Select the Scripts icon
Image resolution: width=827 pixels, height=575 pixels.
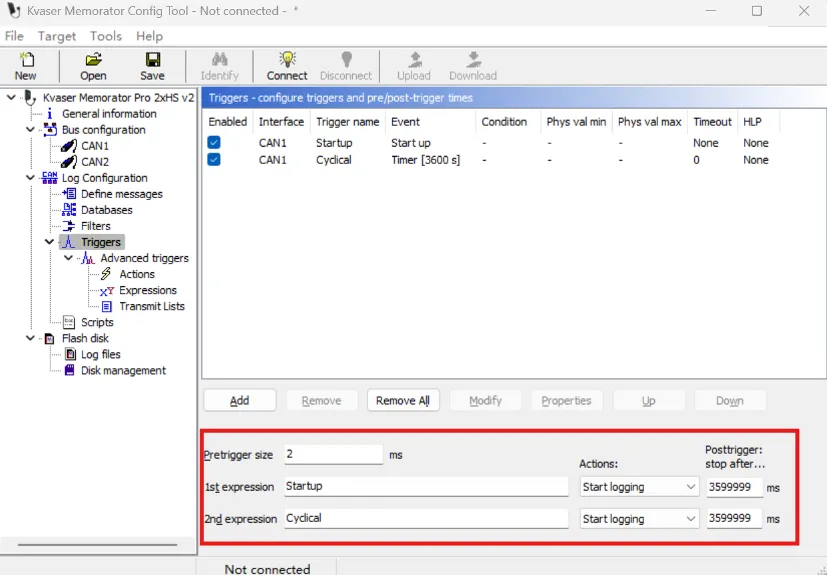[x=69, y=322]
